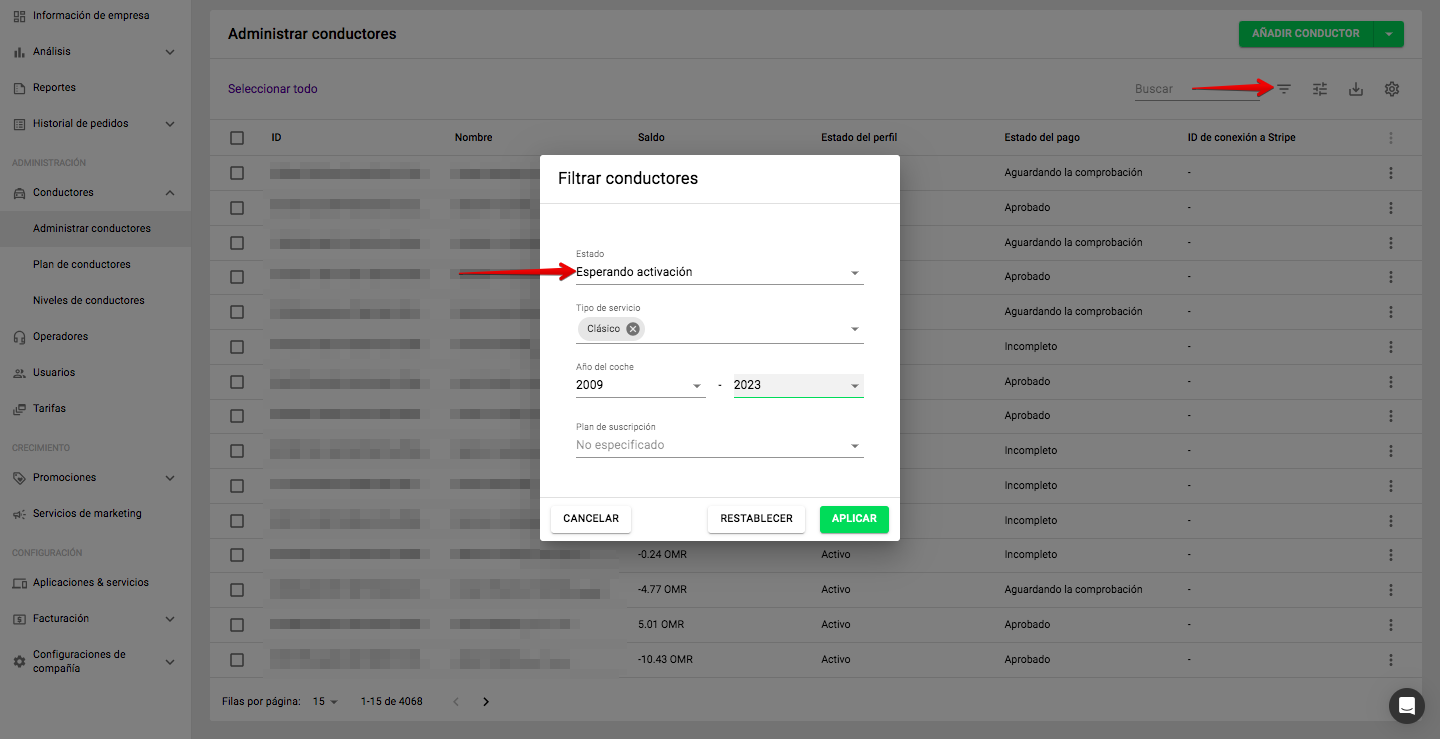Open the table header three-dot menu
Viewport: 1440px width, 739px height.
1390,138
